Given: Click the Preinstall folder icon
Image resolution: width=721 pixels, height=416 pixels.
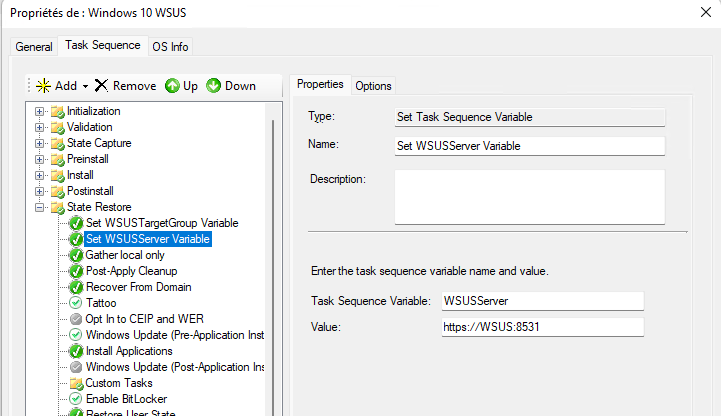Looking at the screenshot, I should 57,160.
